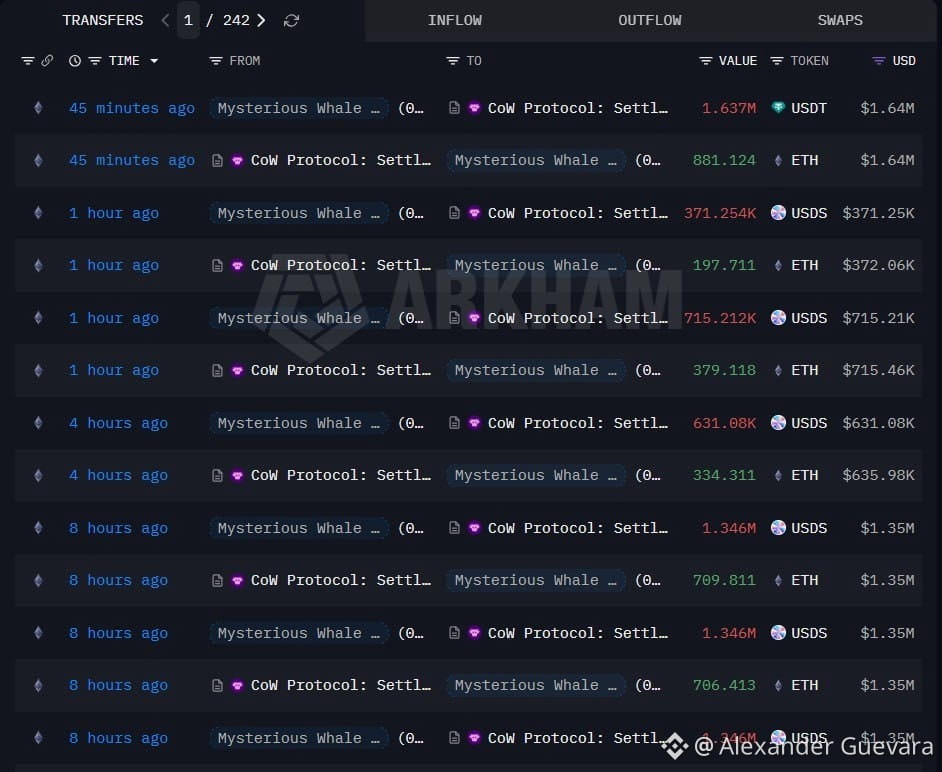Image resolution: width=942 pixels, height=772 pixels.
Task: Open the 45 minutes ago USDT transaction link
Action: click(132, 108)
